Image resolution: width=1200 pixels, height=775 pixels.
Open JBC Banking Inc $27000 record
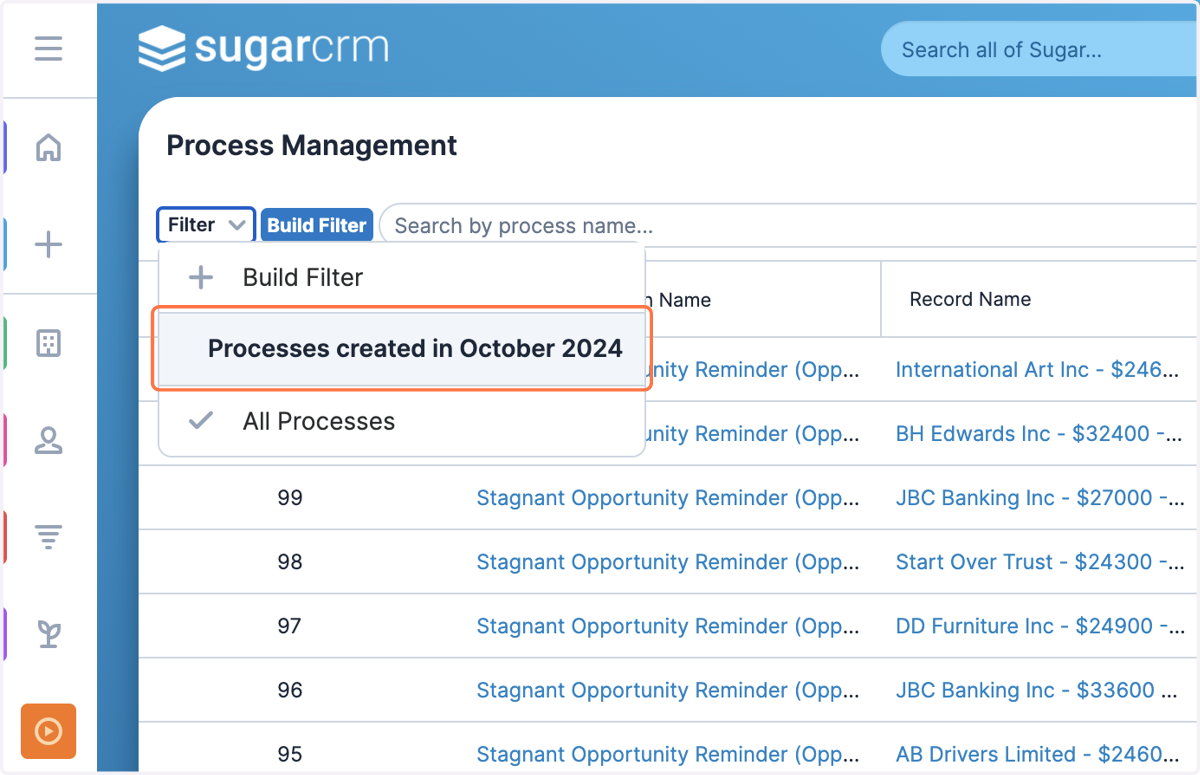[x=1039, y=498]
